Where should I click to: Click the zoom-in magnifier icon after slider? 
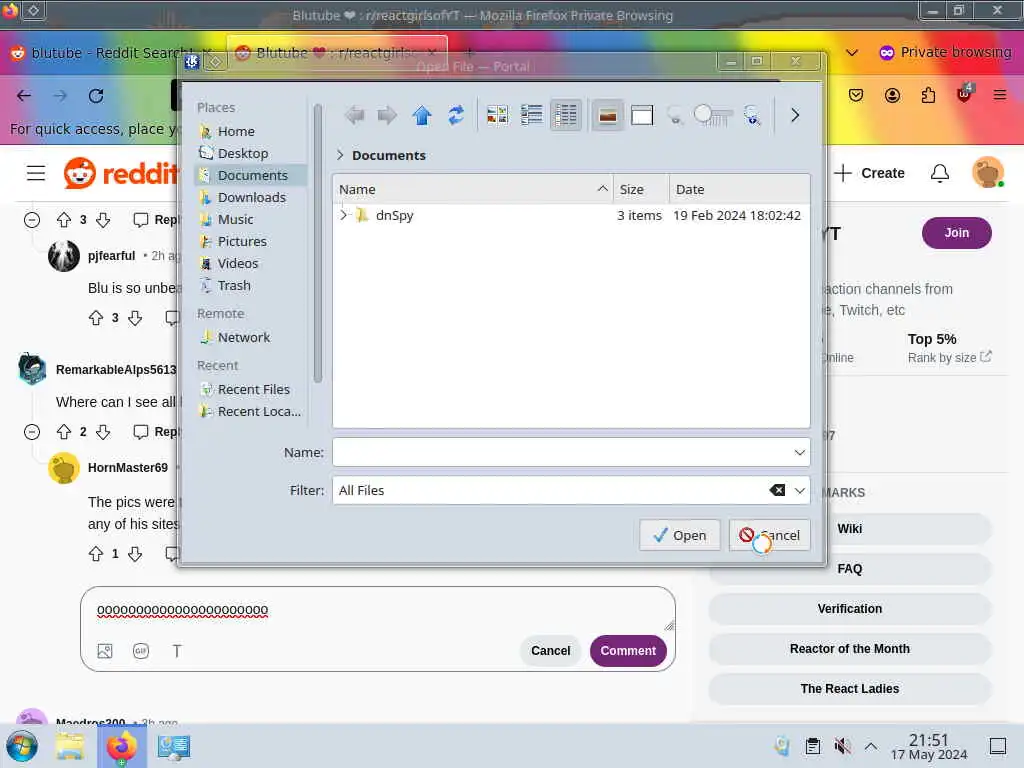tap(752, 116)
